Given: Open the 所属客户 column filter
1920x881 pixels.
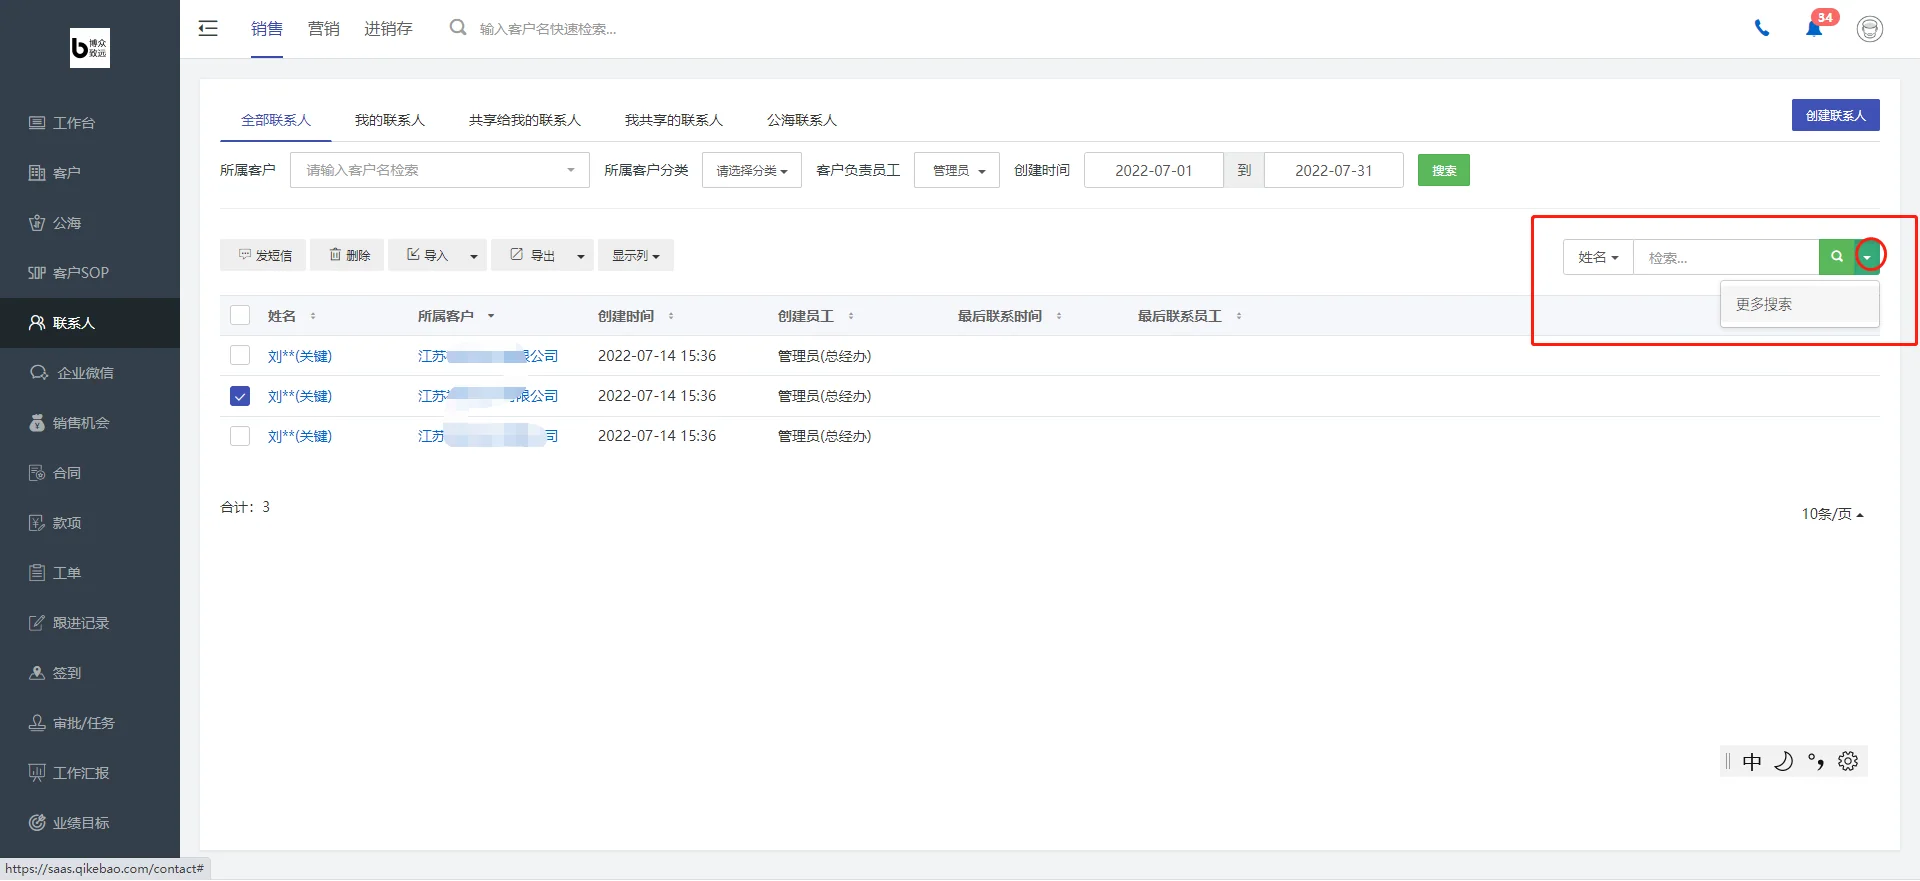Looking at the screenshot, I should tap(491, 316).
